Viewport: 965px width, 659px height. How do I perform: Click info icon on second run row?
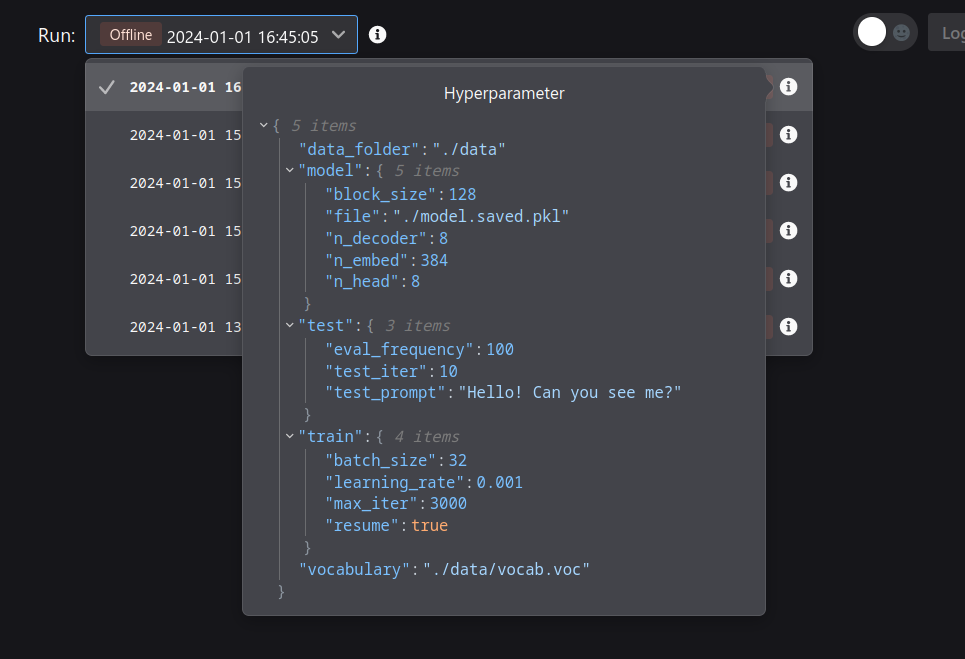(x=788, y=135)
